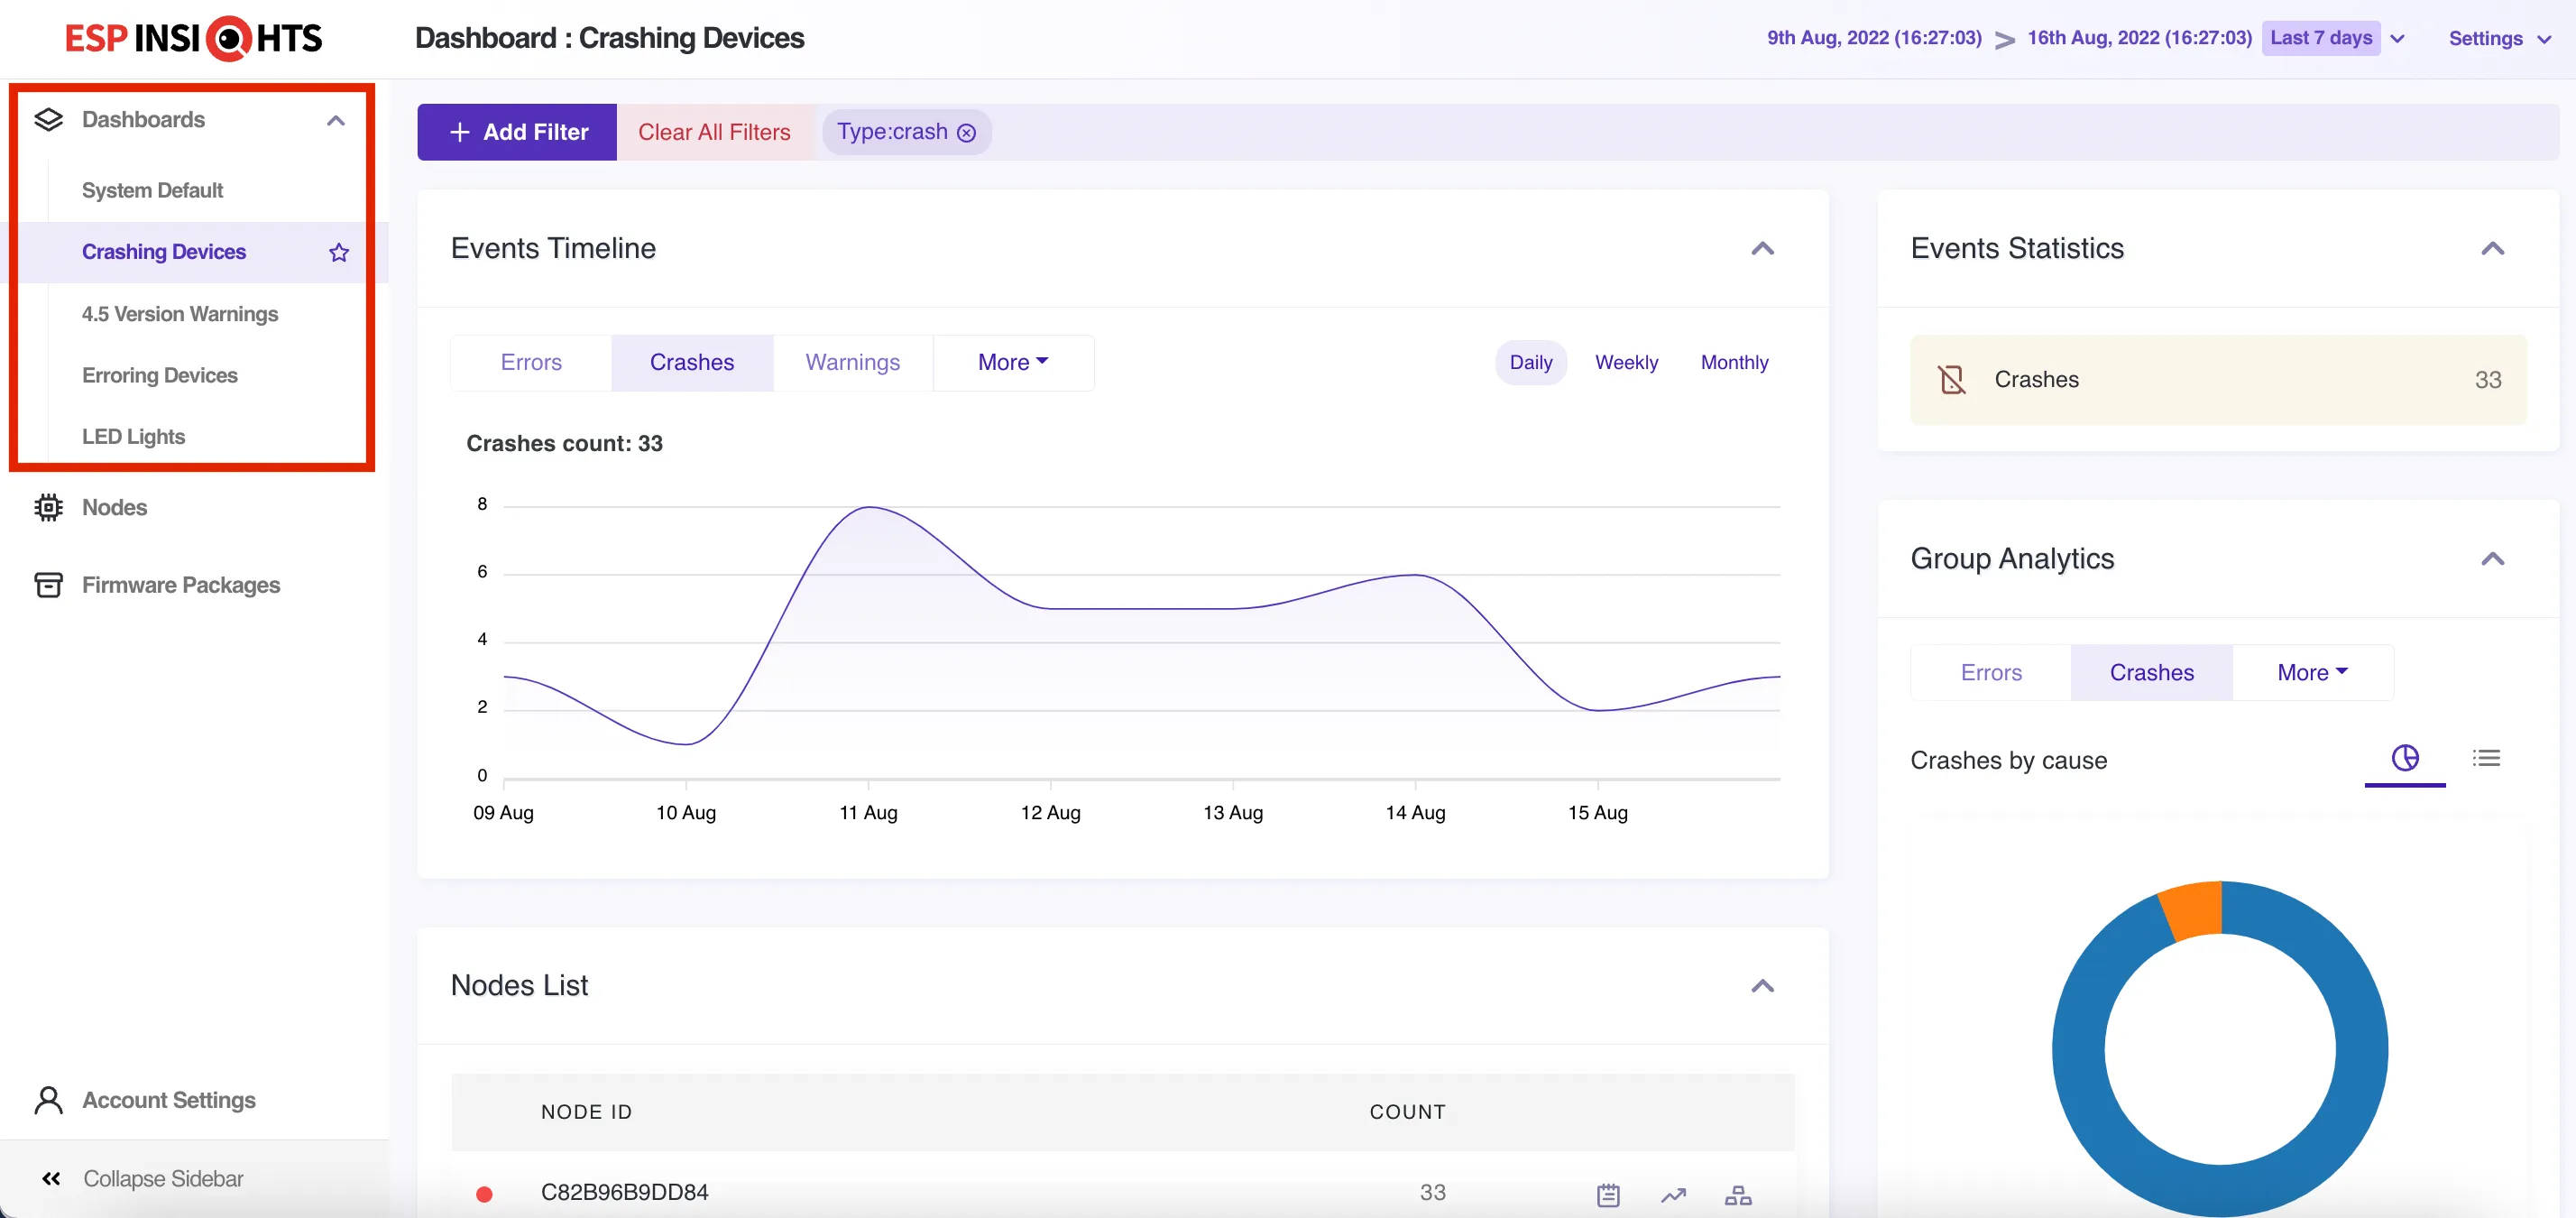Image resolution: width=2576 pixels, height=1218 pixels.
Task: Click the hierarchy icon in node row
Action: click(x=1738, y=1194)
